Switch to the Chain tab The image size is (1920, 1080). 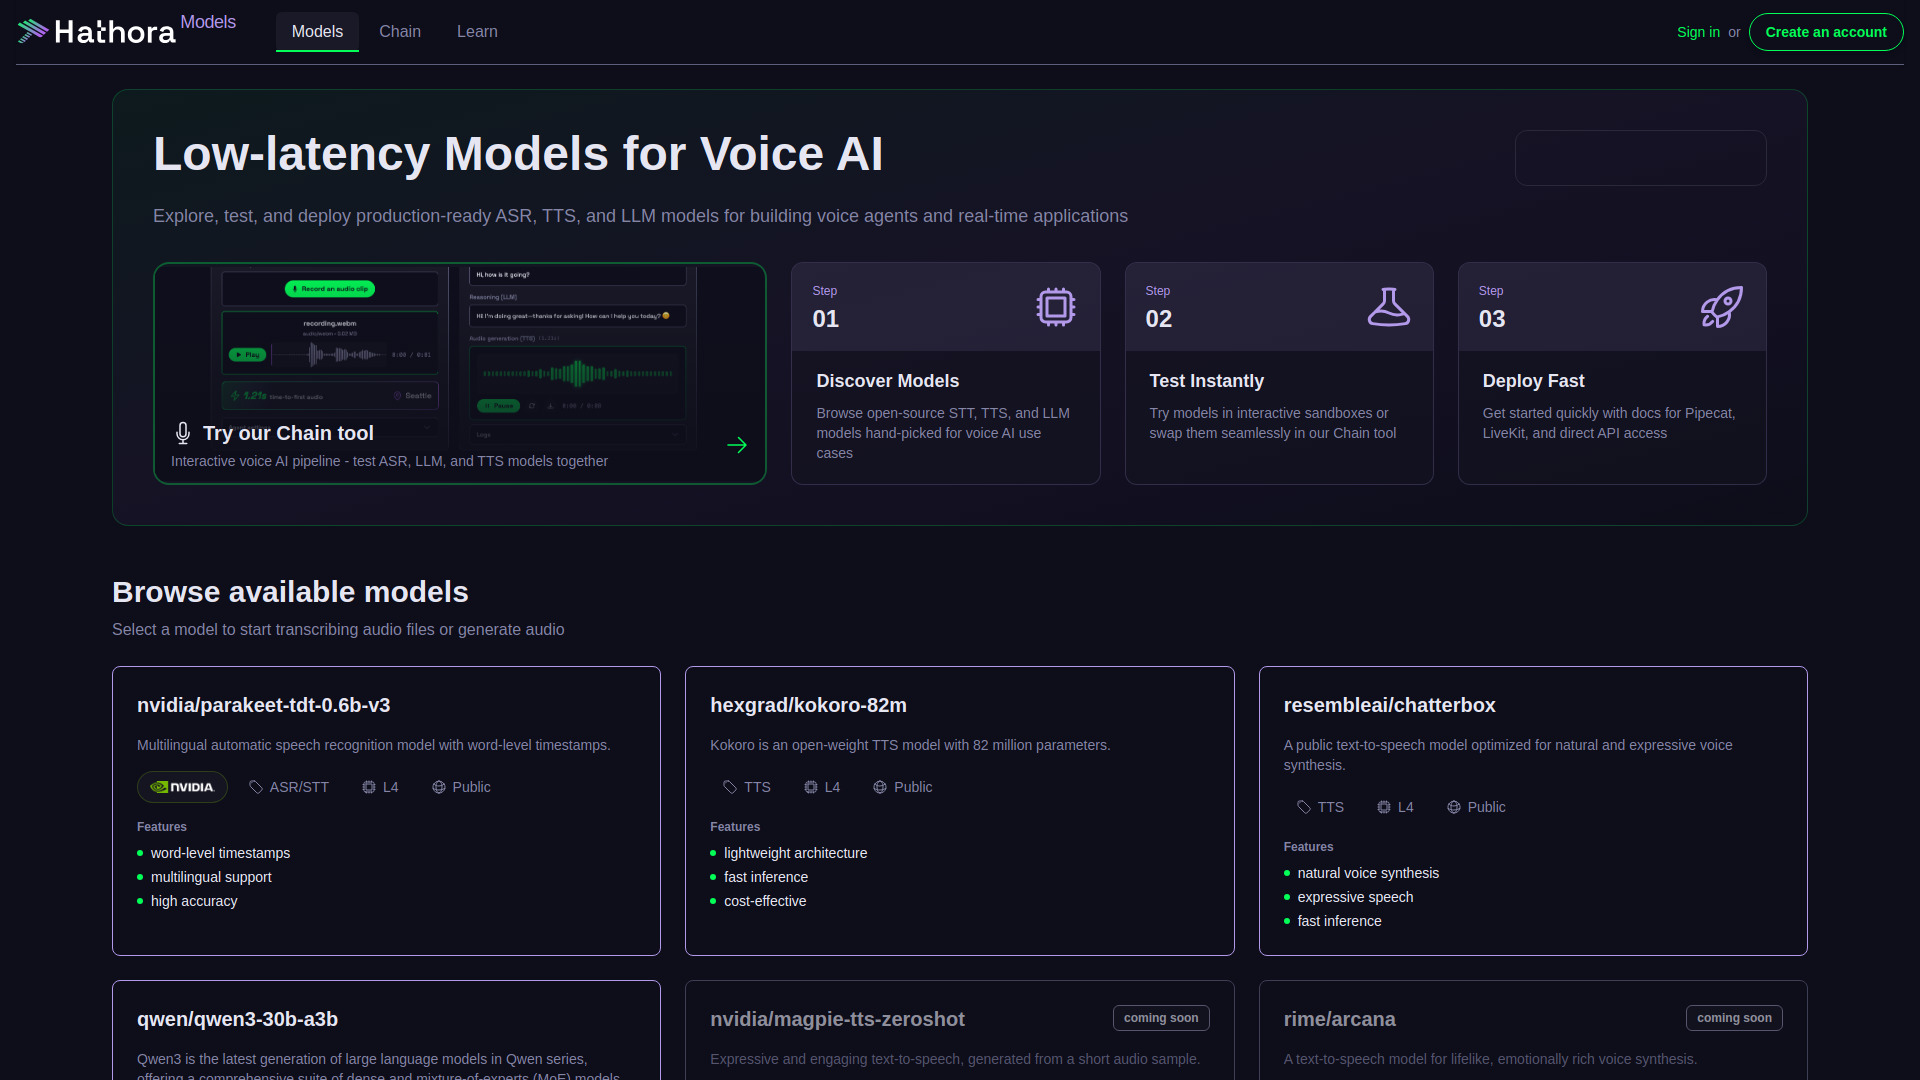400,32
